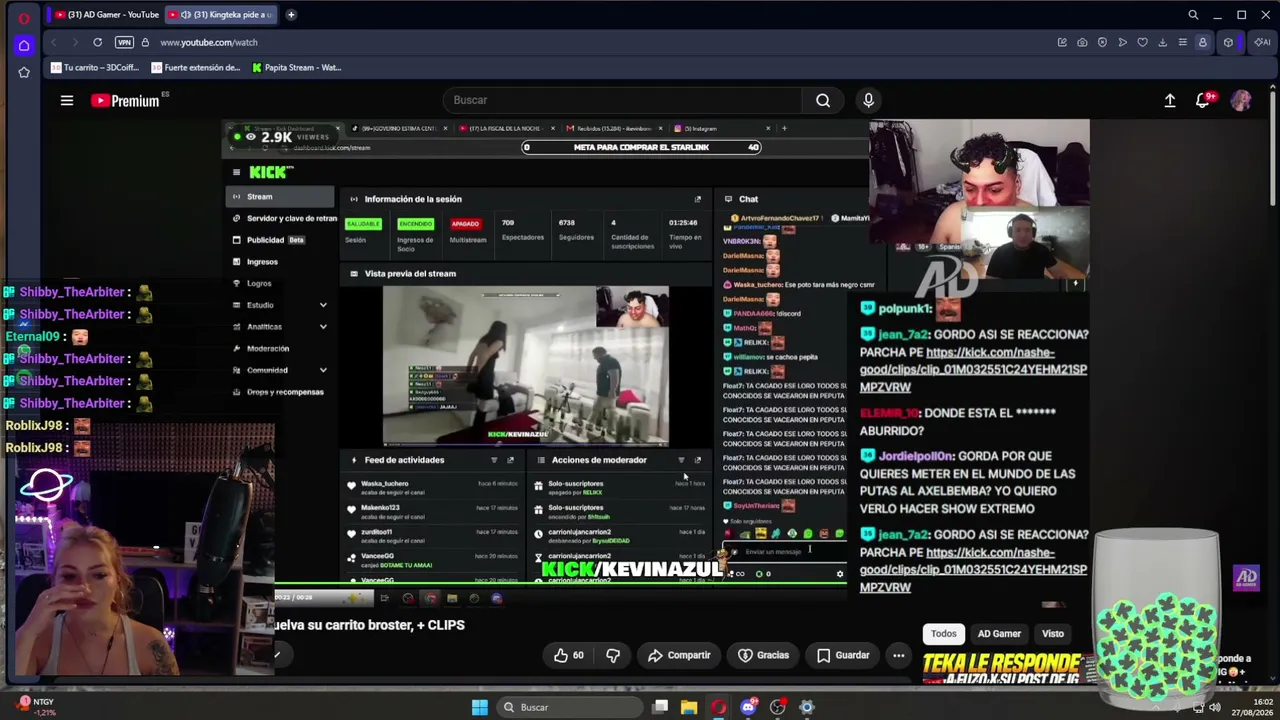Open Opera Easy Setup lines icon

[x=1182, y=42]
